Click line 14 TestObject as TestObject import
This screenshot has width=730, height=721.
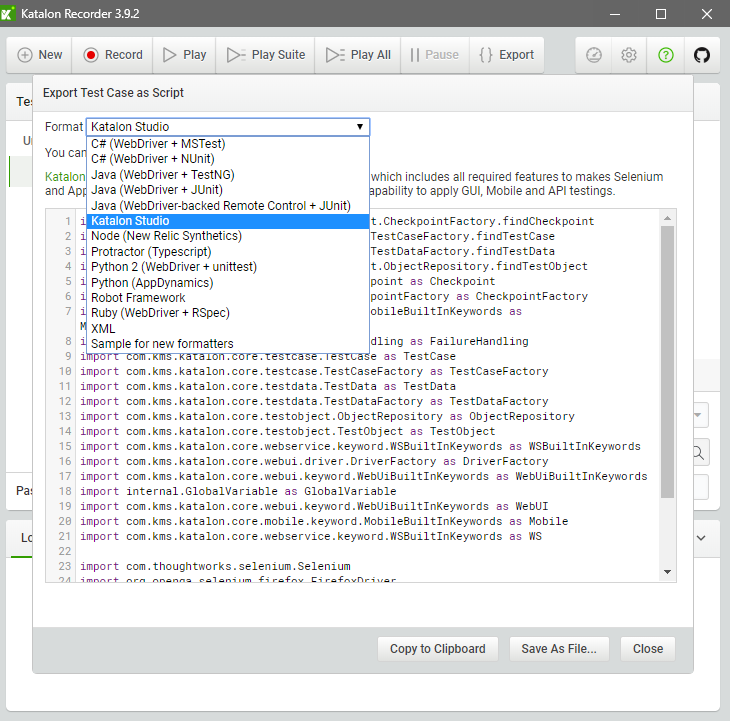click(288, 431)
